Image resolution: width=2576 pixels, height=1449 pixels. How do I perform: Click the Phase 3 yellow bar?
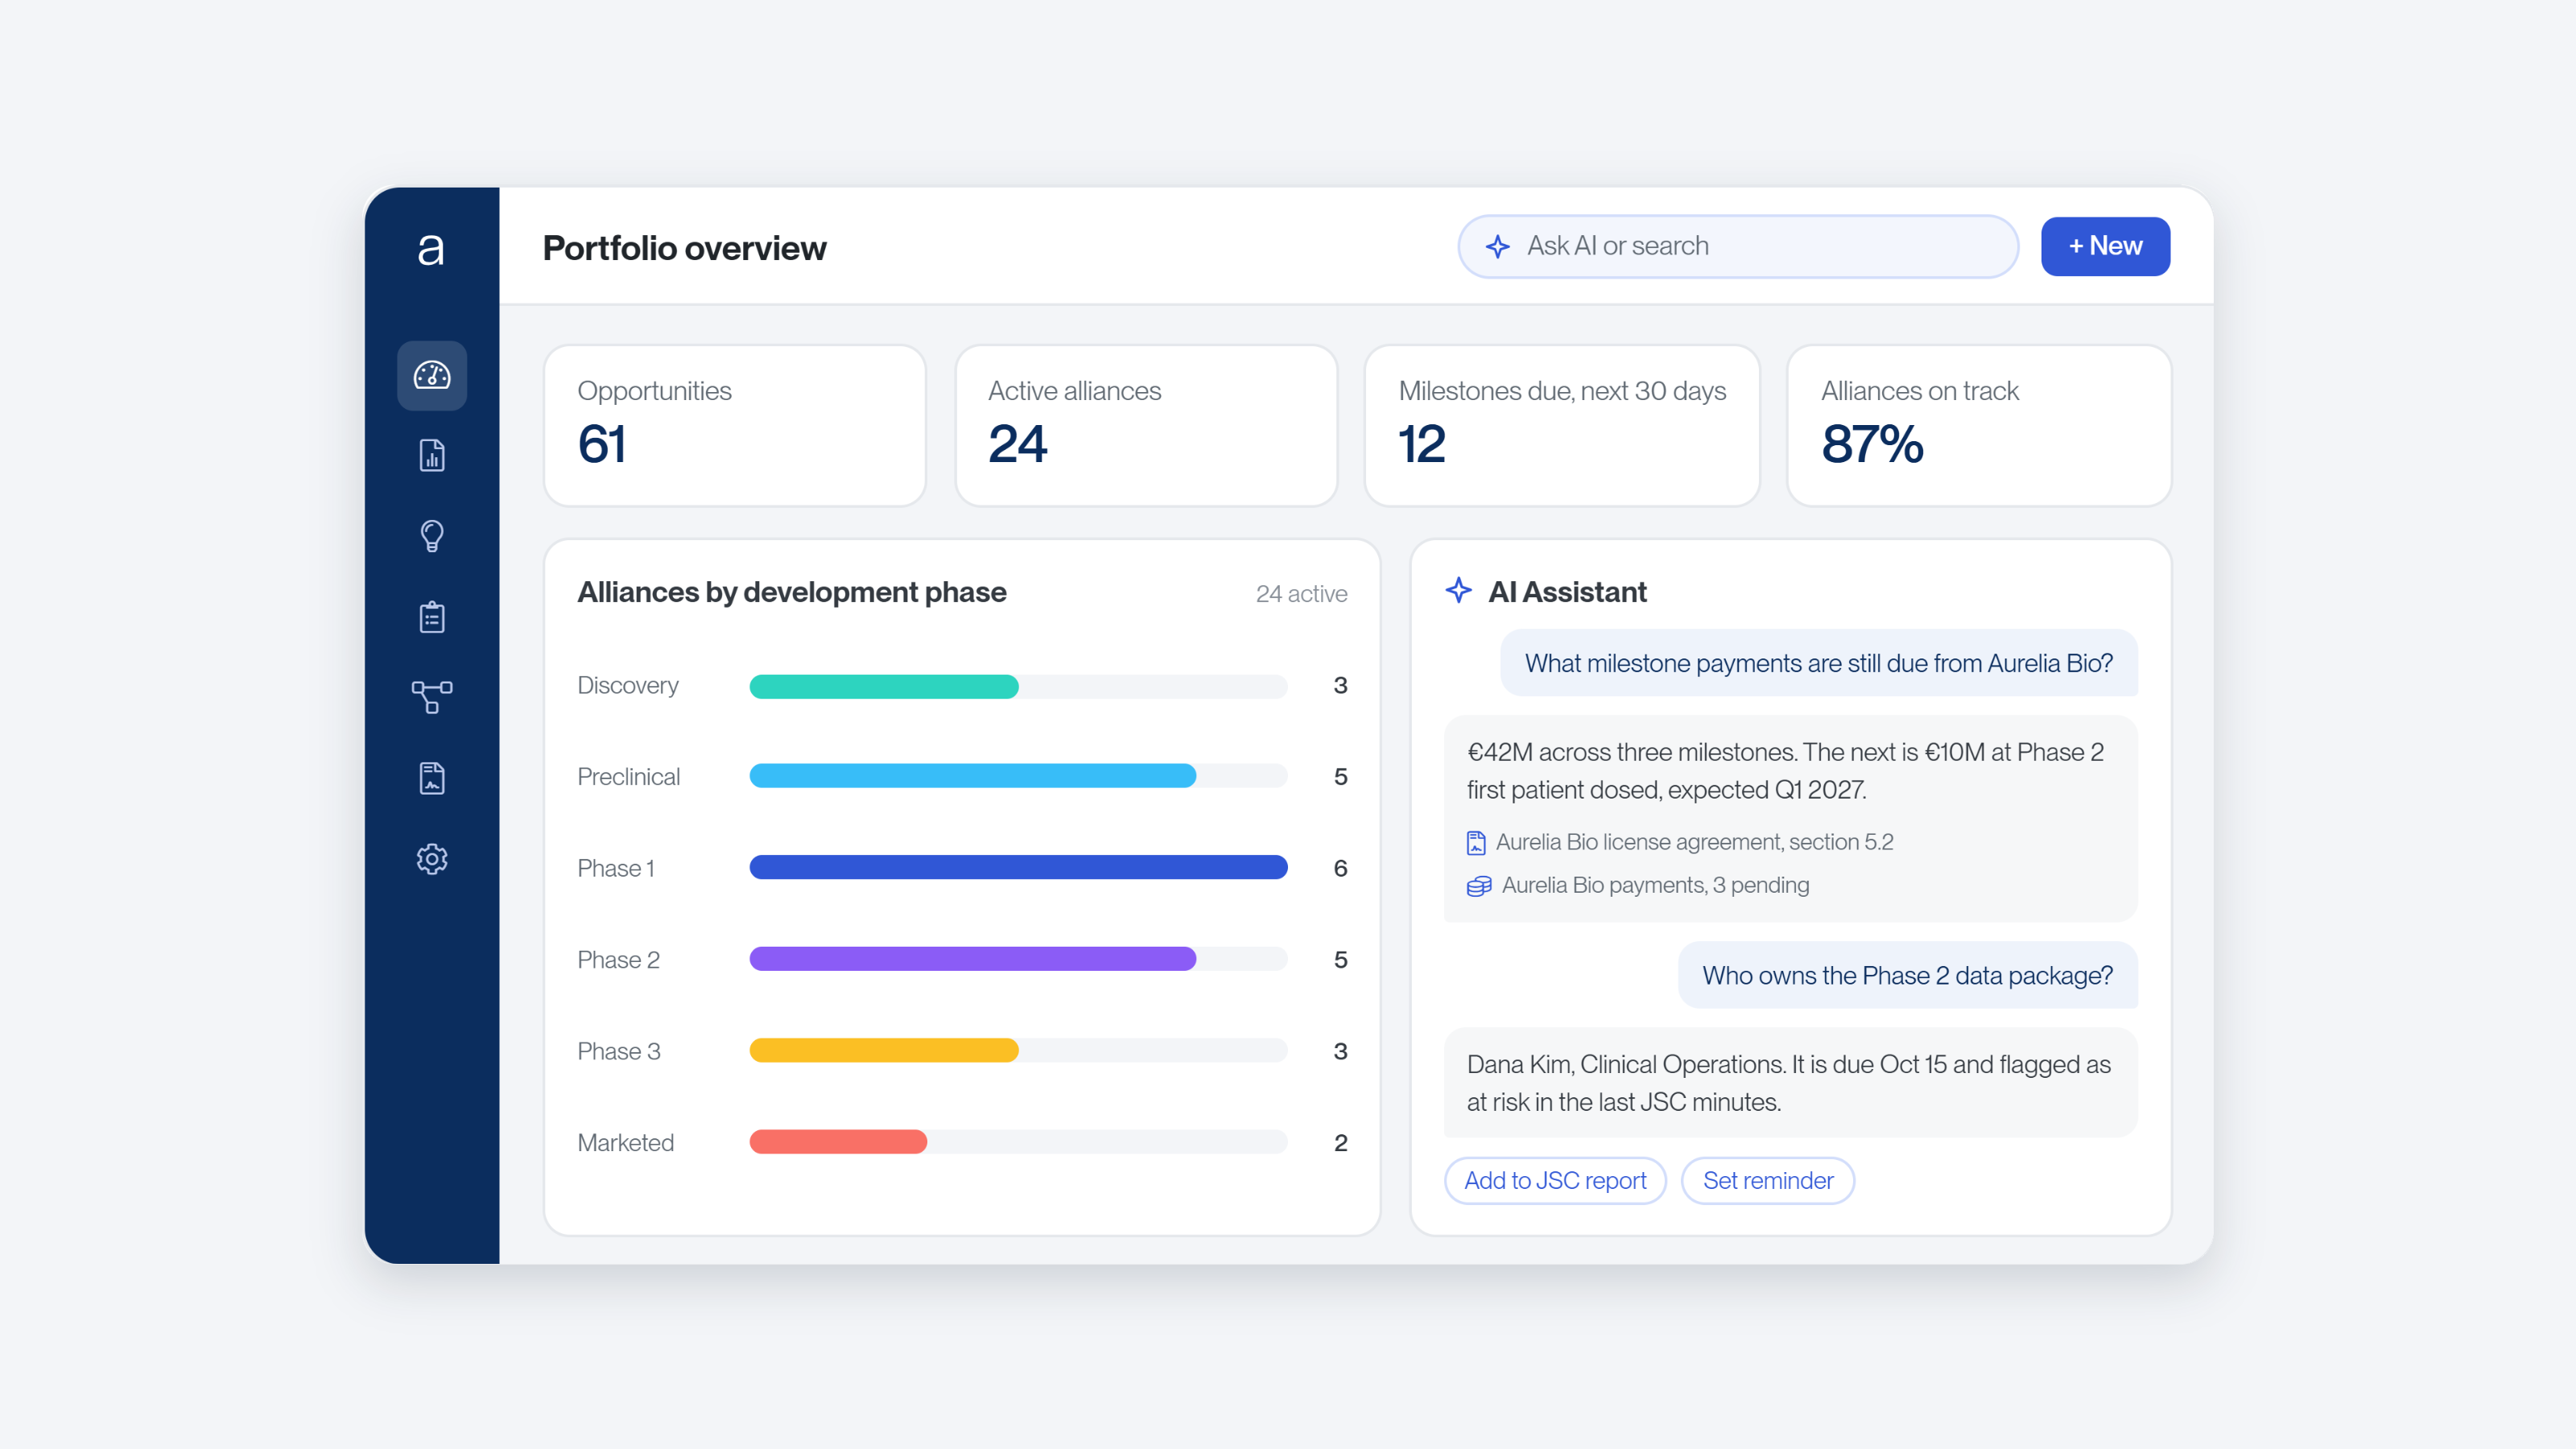pos(884,1050)
